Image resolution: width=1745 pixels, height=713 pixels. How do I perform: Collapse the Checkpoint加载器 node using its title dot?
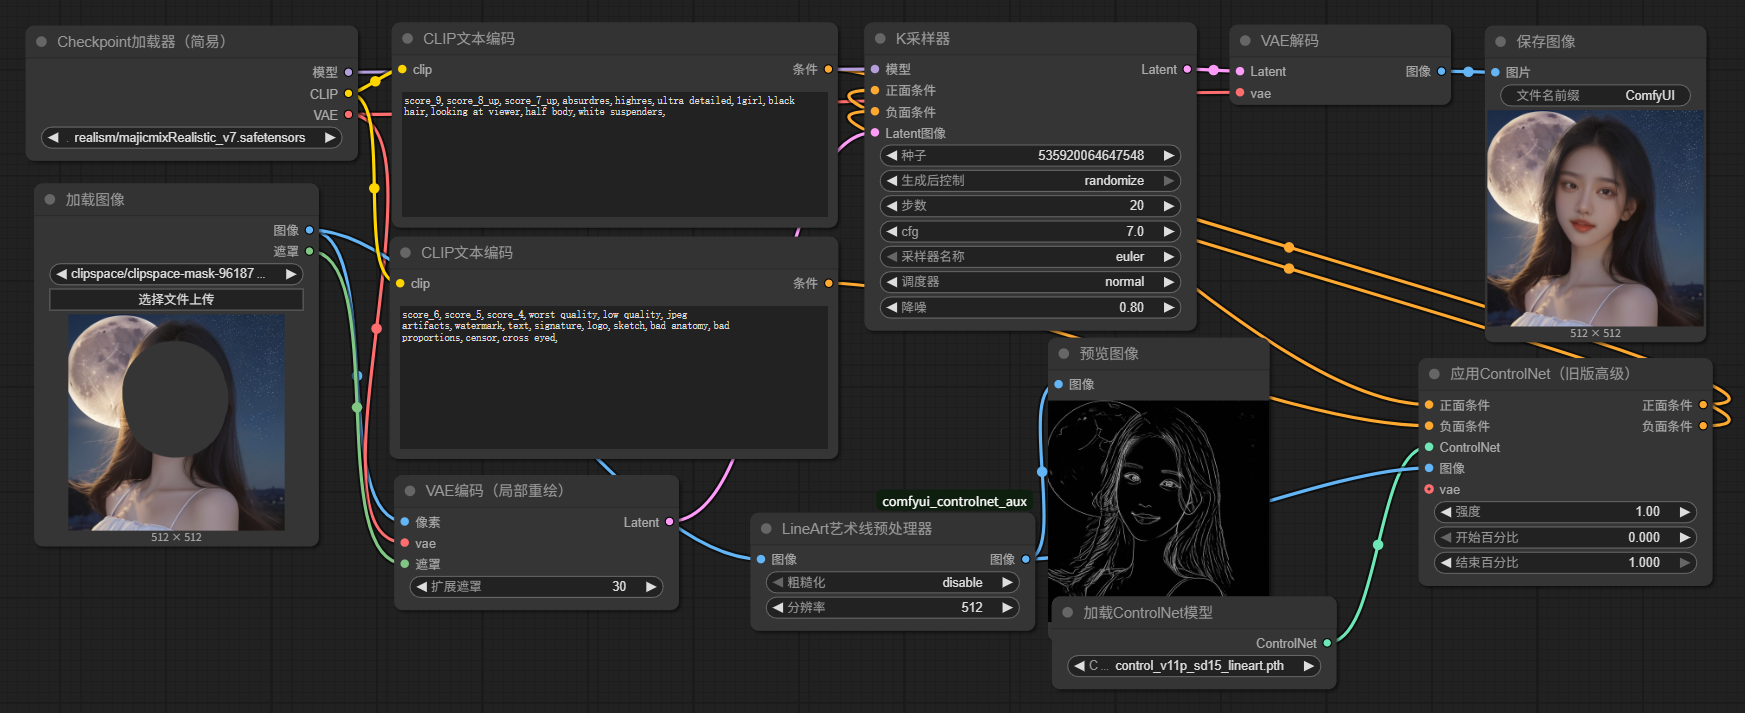pos(42,42)
